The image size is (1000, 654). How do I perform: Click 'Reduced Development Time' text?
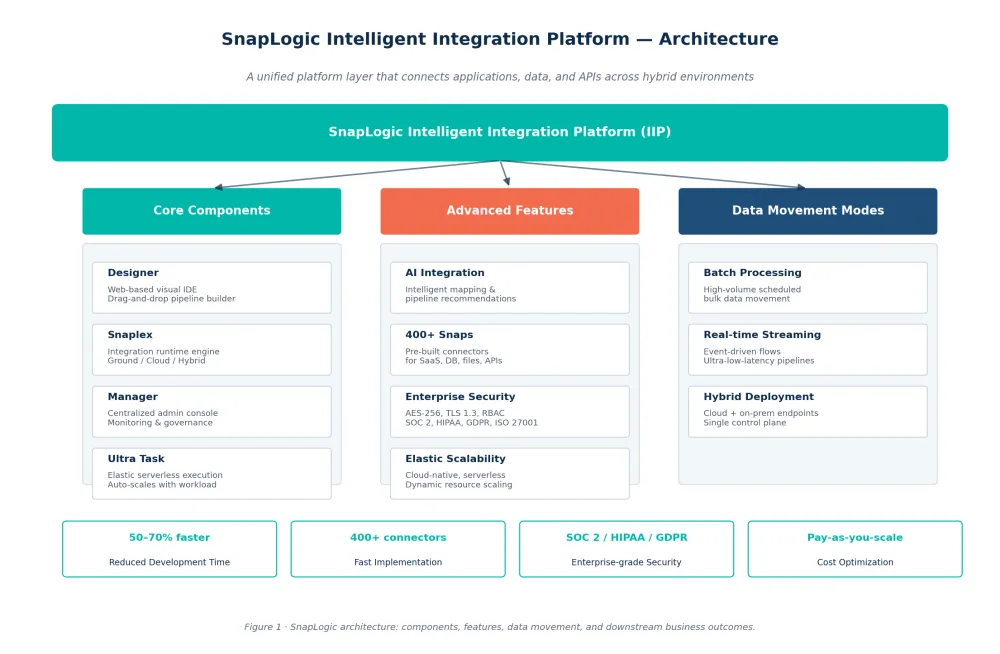[x=169, y=562]
